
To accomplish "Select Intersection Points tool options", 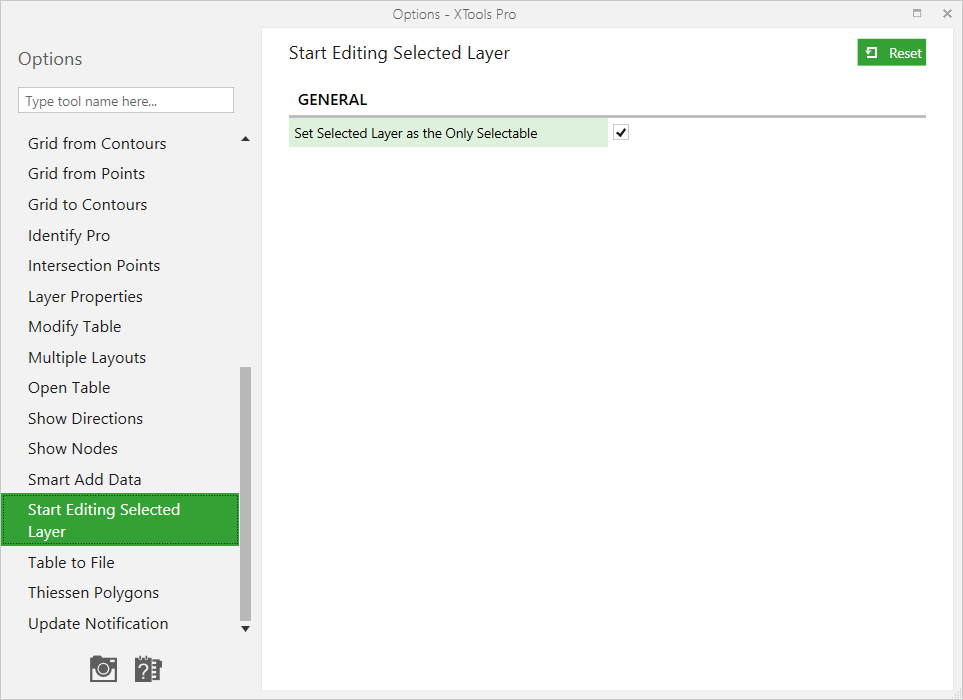I will pyautogui.click(x=94, y=266).
